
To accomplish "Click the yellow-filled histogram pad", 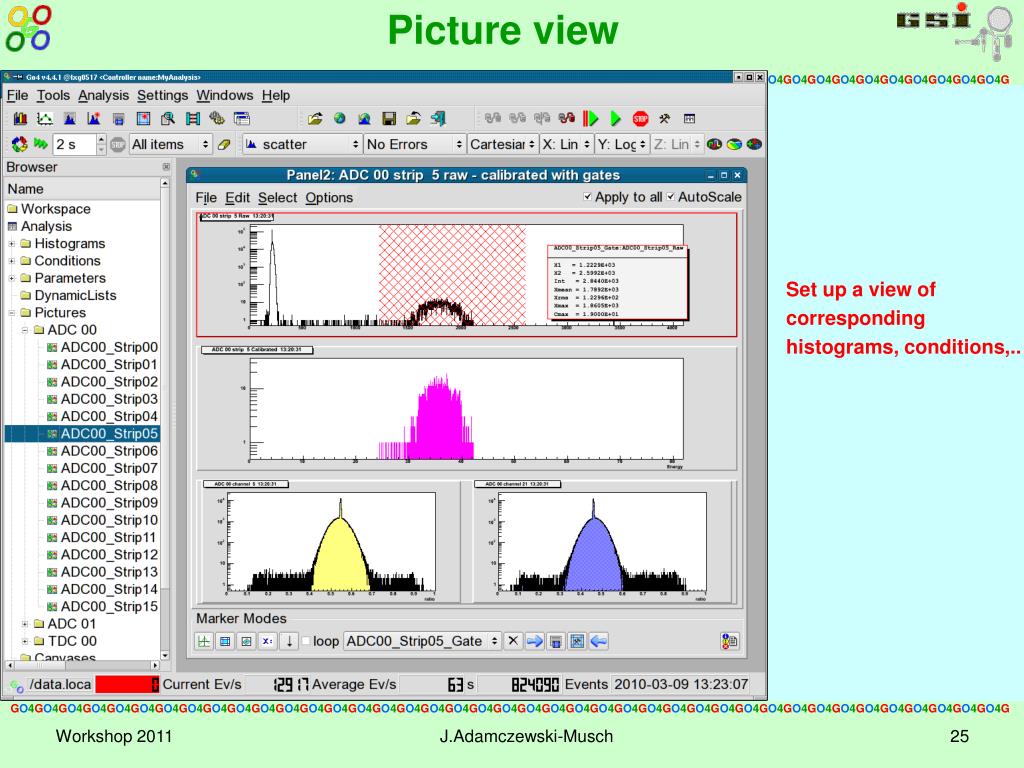I will pyautogui.click(x=328, y=541).
